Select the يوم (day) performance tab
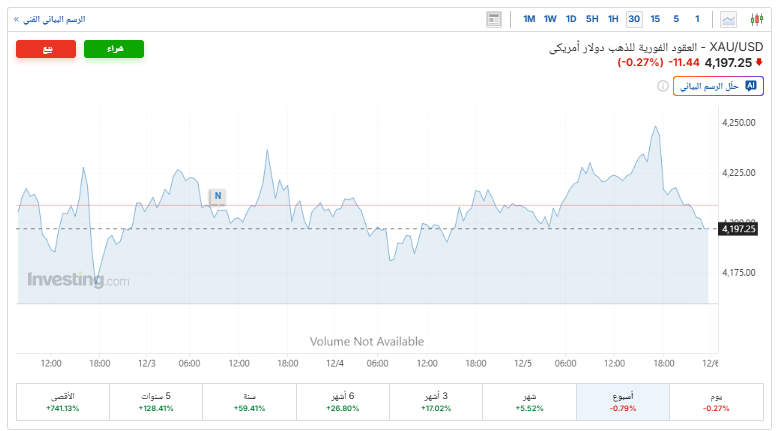776x431 pixels. click(715, 401)
